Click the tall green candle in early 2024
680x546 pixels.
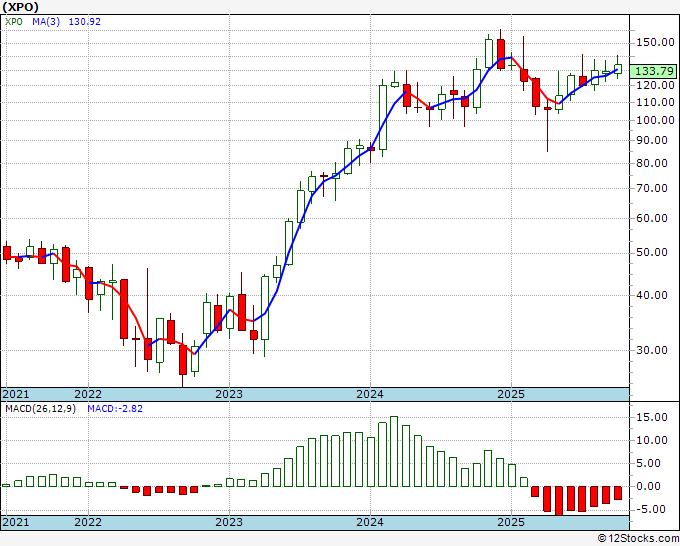(x=382, y=118)
